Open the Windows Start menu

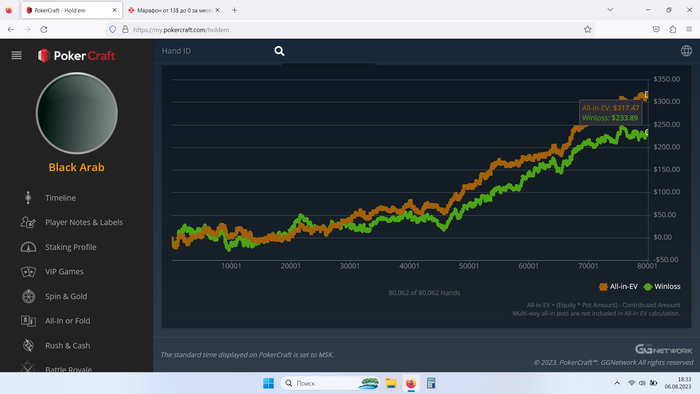coord(269,383)
